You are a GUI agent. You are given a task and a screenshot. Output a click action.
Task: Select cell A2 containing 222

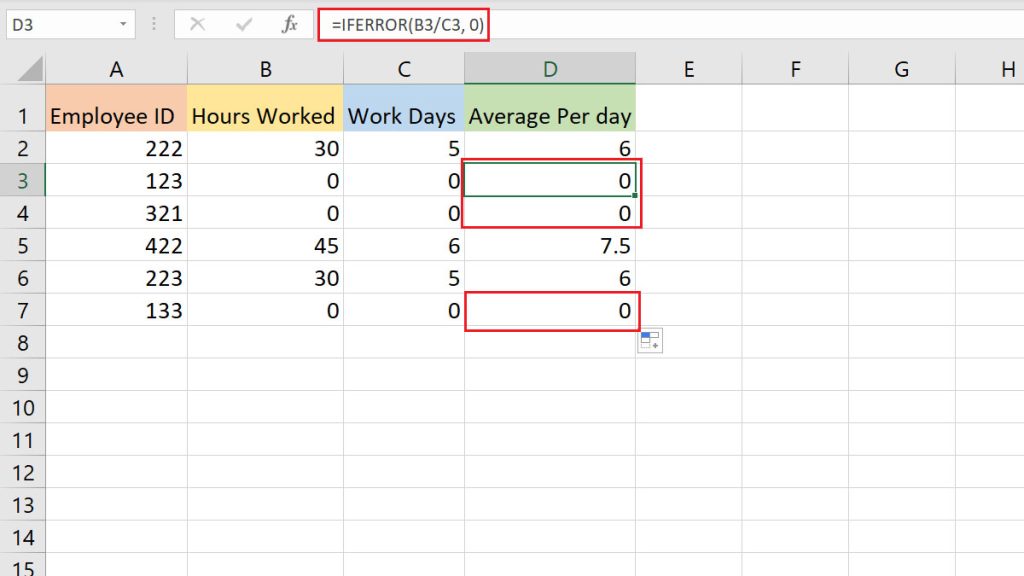pyautogui.click(x=116, y=148)
